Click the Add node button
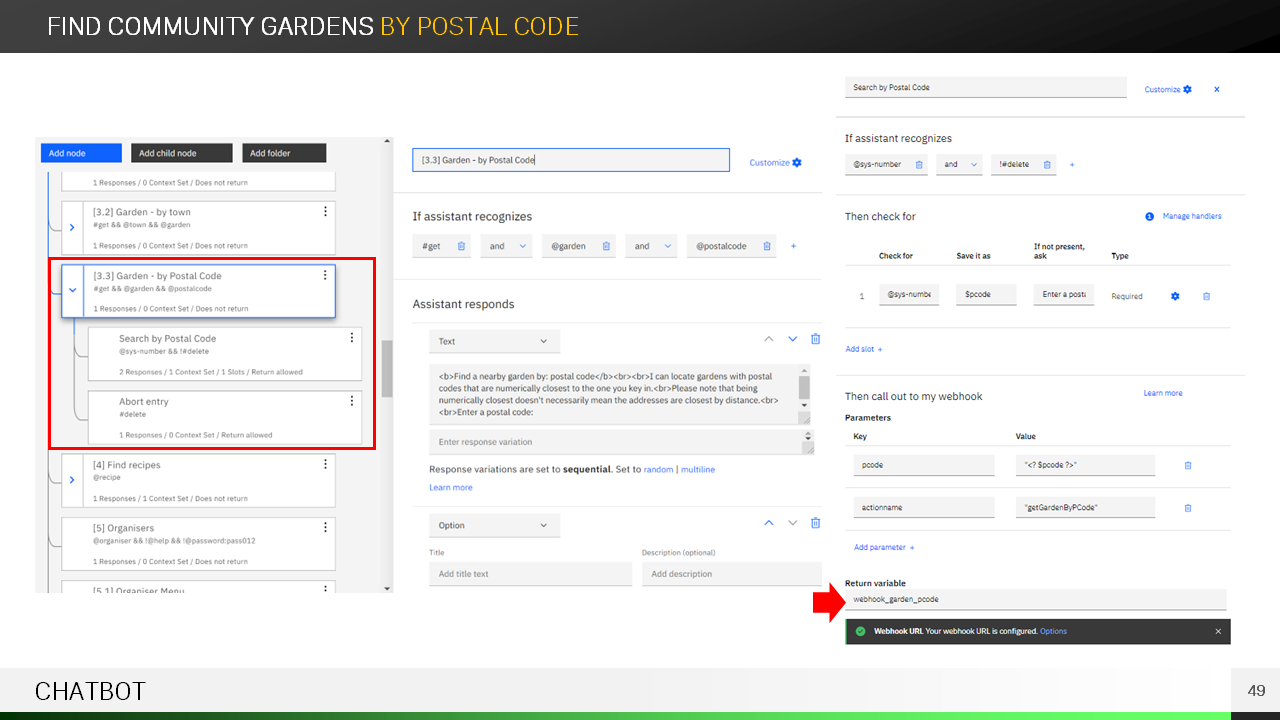 point(81,153)
